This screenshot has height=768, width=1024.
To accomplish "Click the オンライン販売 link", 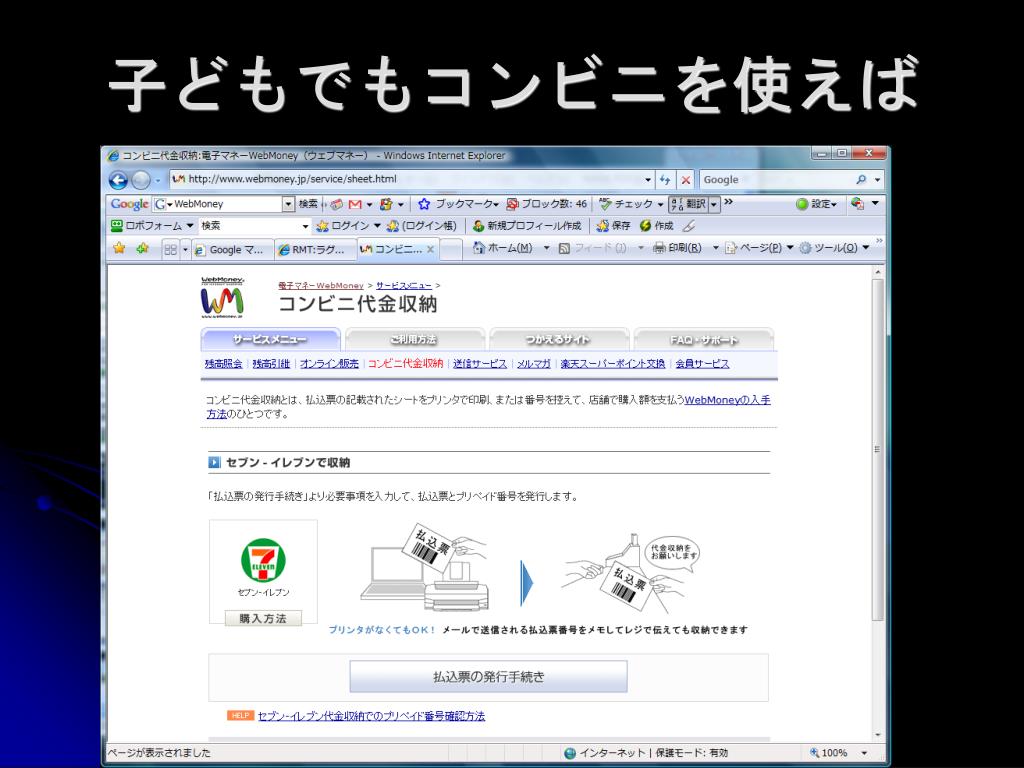I will tap(329, 364).
